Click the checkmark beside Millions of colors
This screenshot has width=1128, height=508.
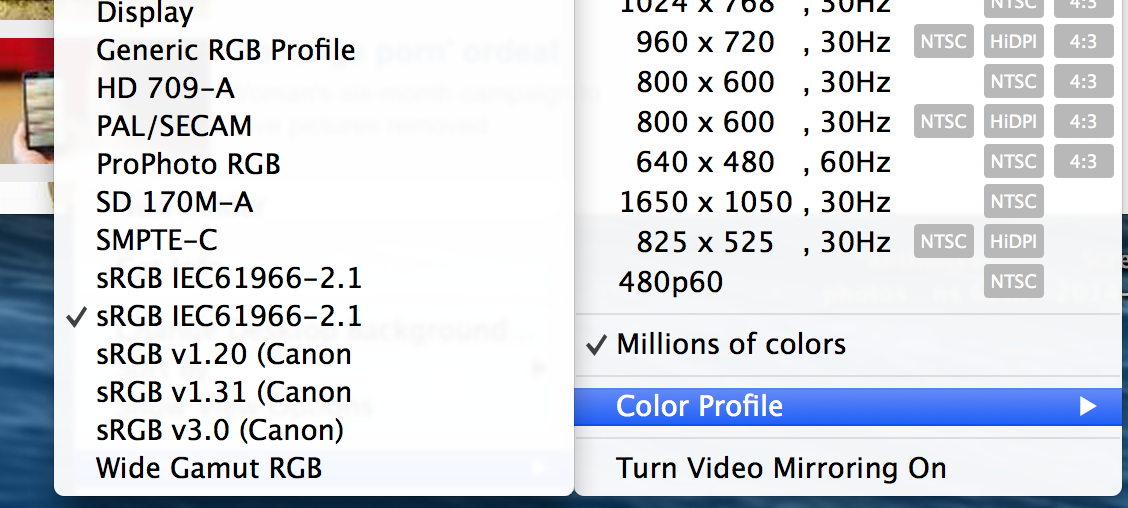point(596,345)
